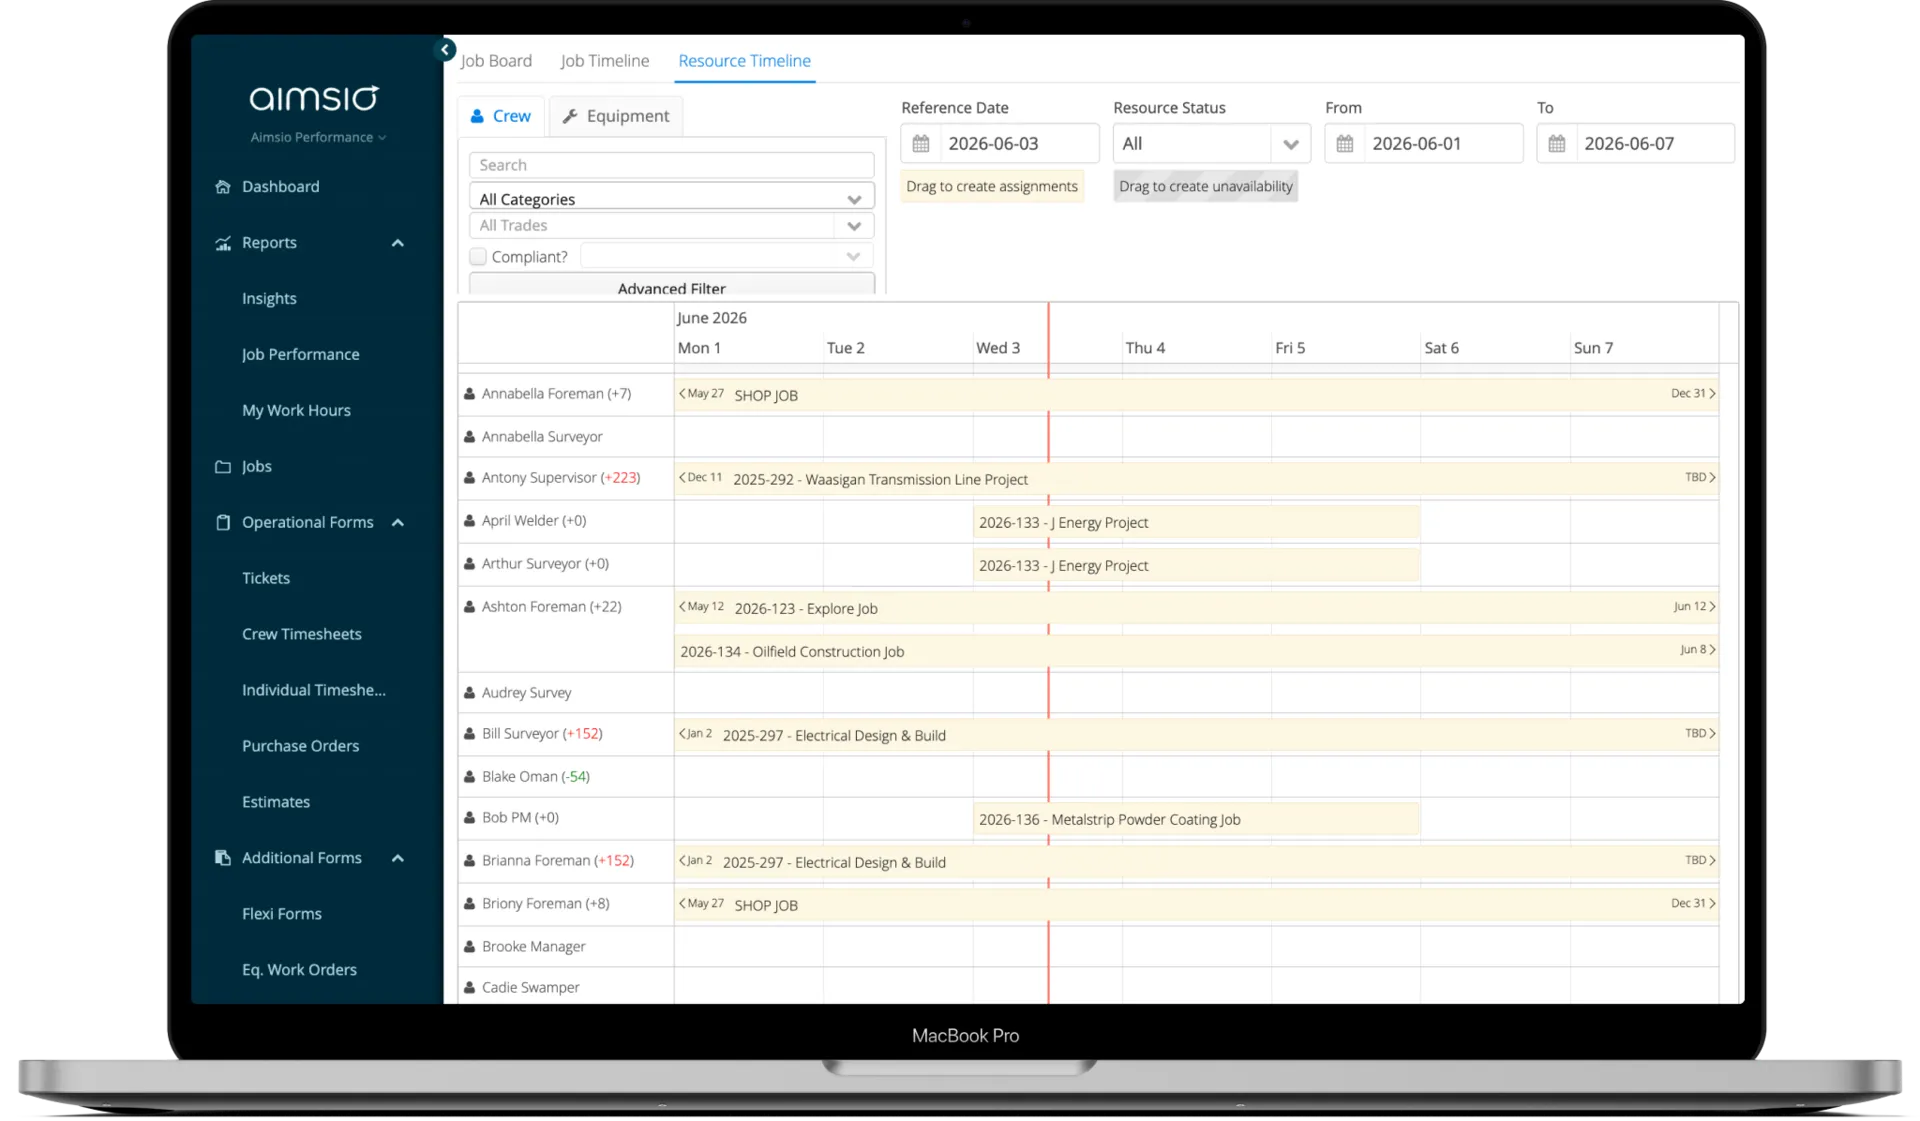Switch to the Job Board tab
1920x1121 pixels.
496,61
